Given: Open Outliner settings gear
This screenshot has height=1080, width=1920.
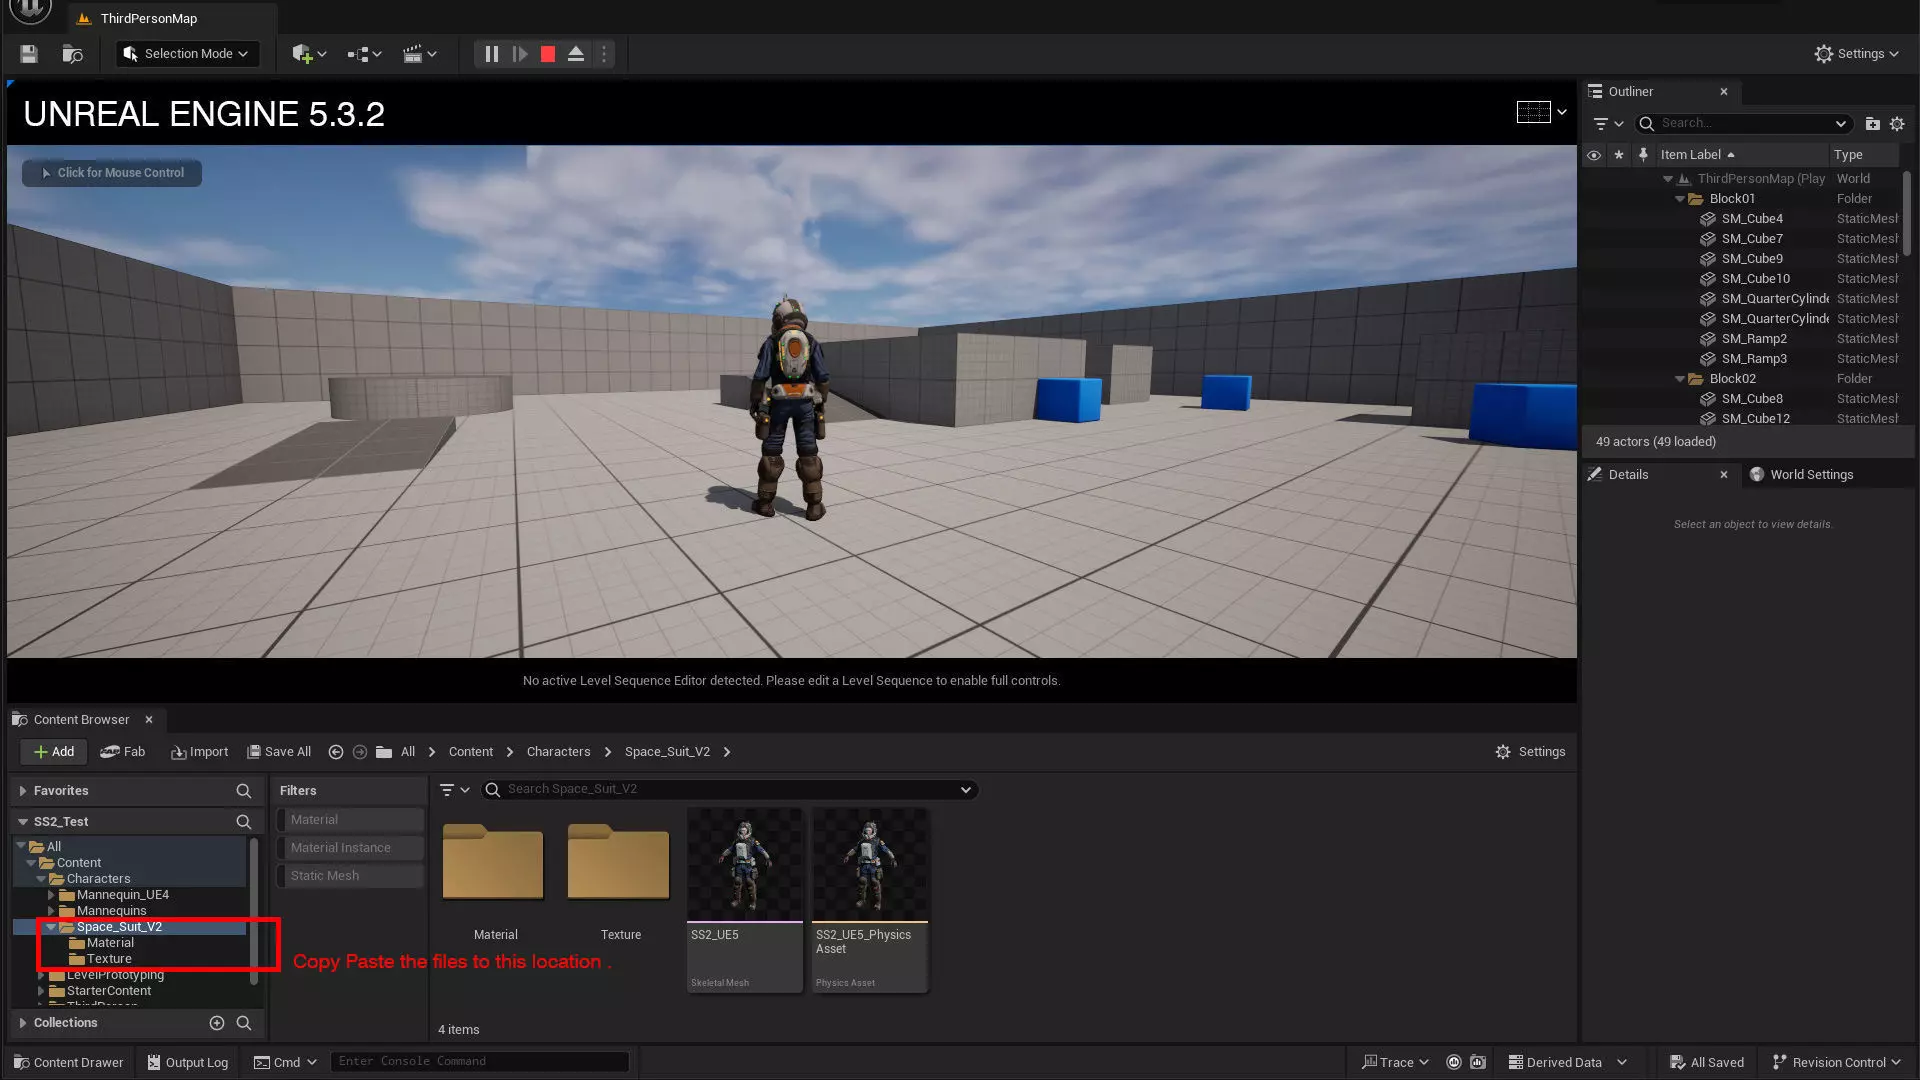Looking at the screenshot, I should [1897, 124].
